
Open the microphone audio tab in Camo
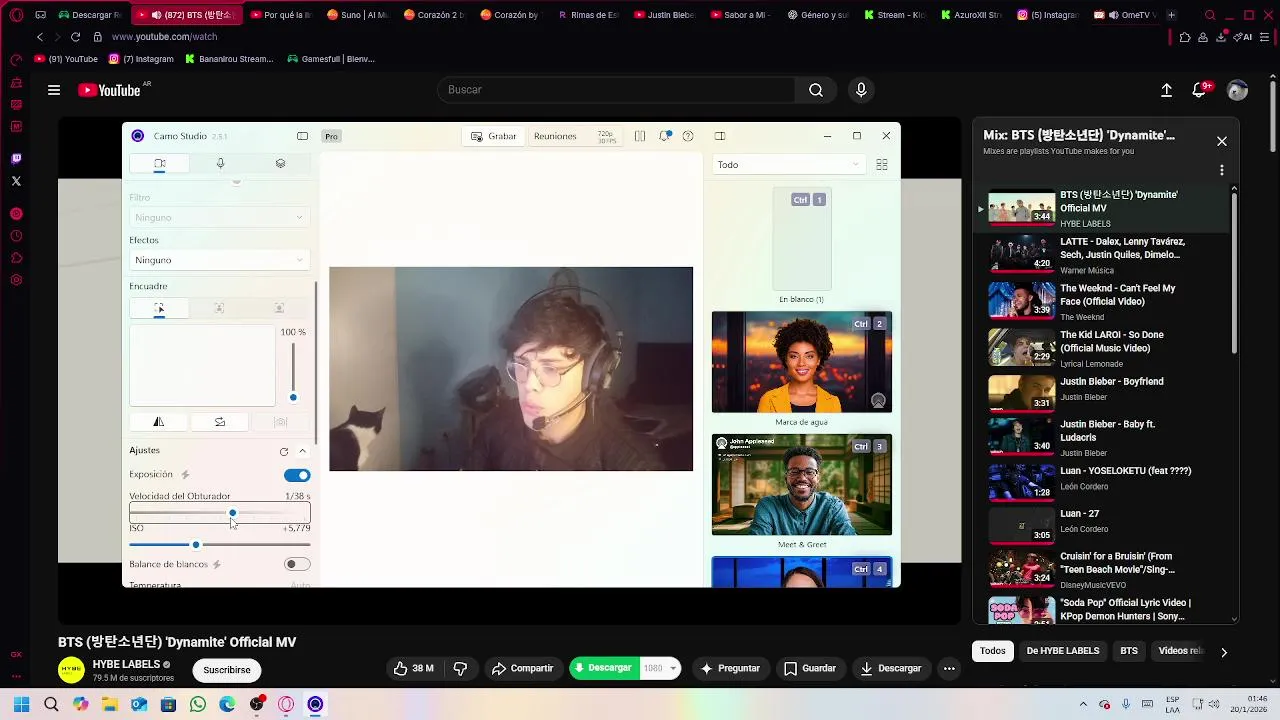click(220, 163)
